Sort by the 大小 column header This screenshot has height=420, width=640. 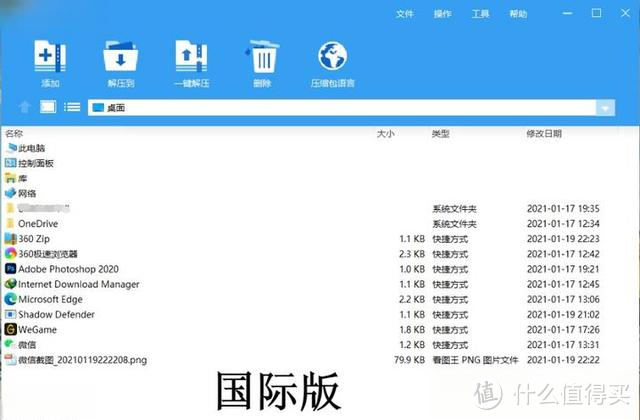(385, 133)
